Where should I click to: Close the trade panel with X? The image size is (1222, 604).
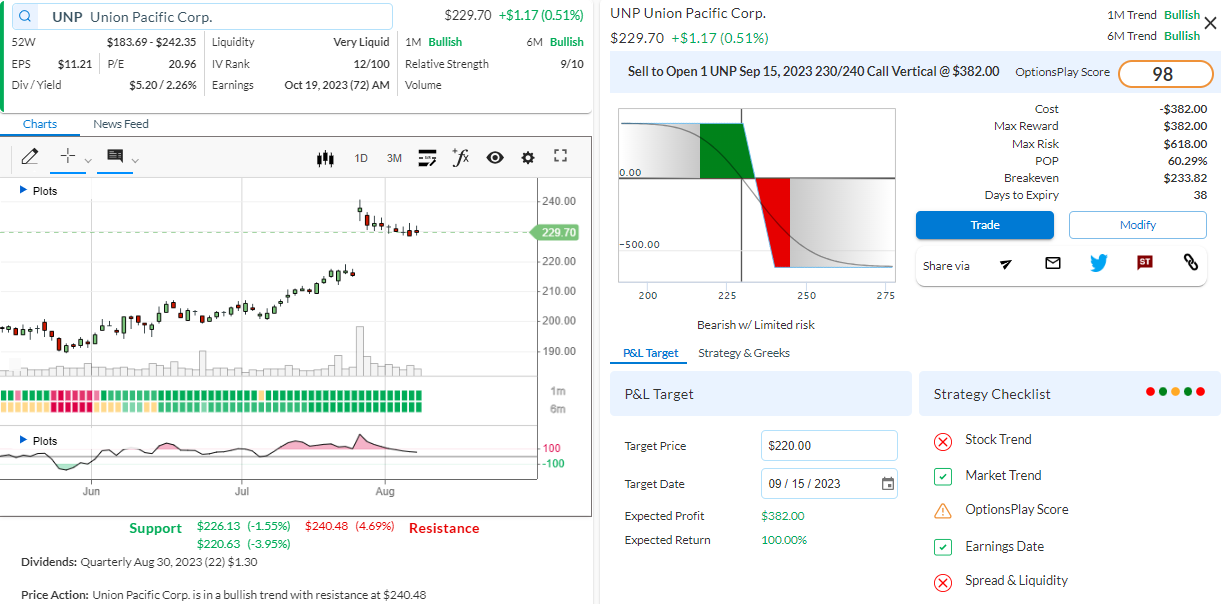pyautogui.click(x=1210, y=22)
